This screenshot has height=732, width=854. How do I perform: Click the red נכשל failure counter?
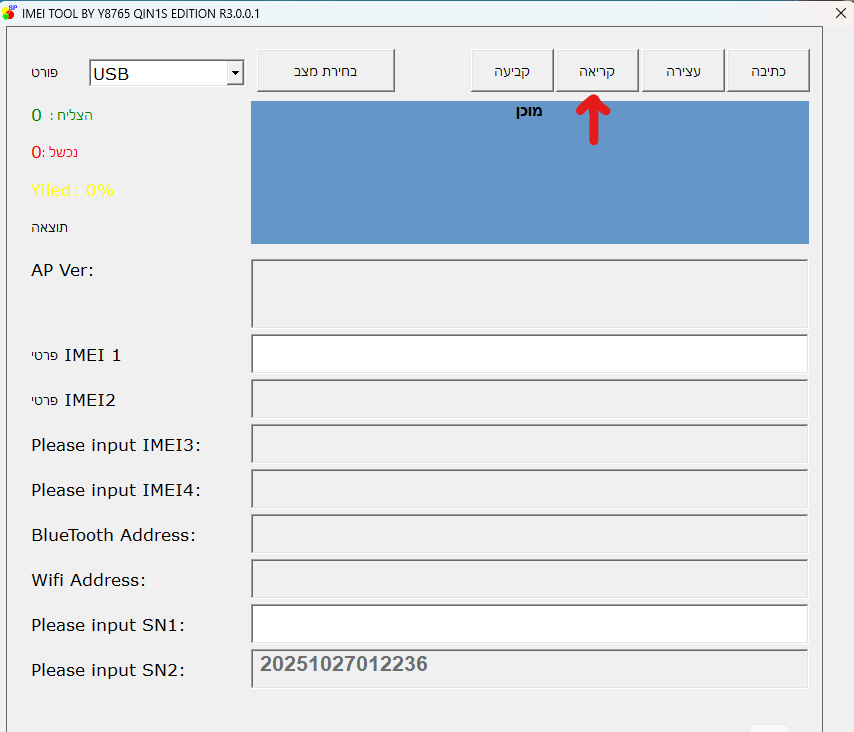click(x=54, y=152)
